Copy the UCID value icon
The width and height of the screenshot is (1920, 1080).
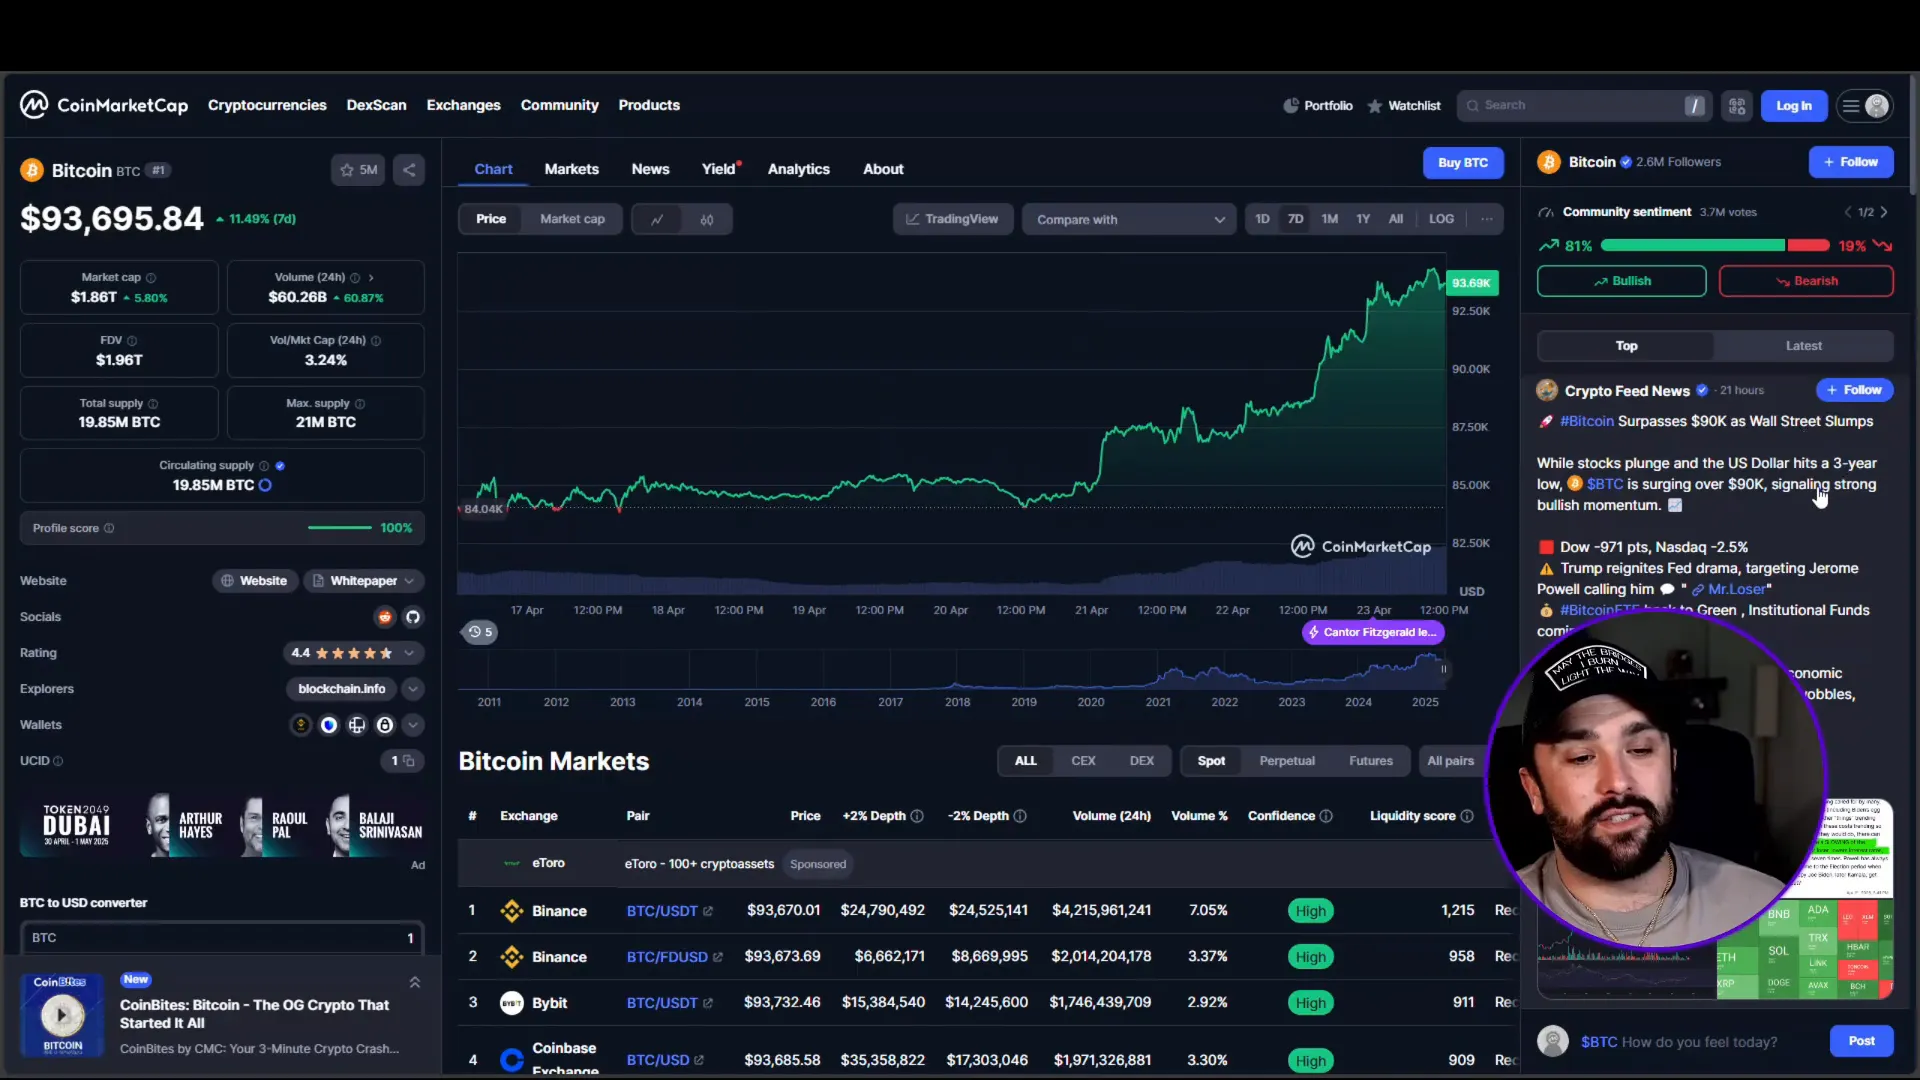tap(409, 761)
